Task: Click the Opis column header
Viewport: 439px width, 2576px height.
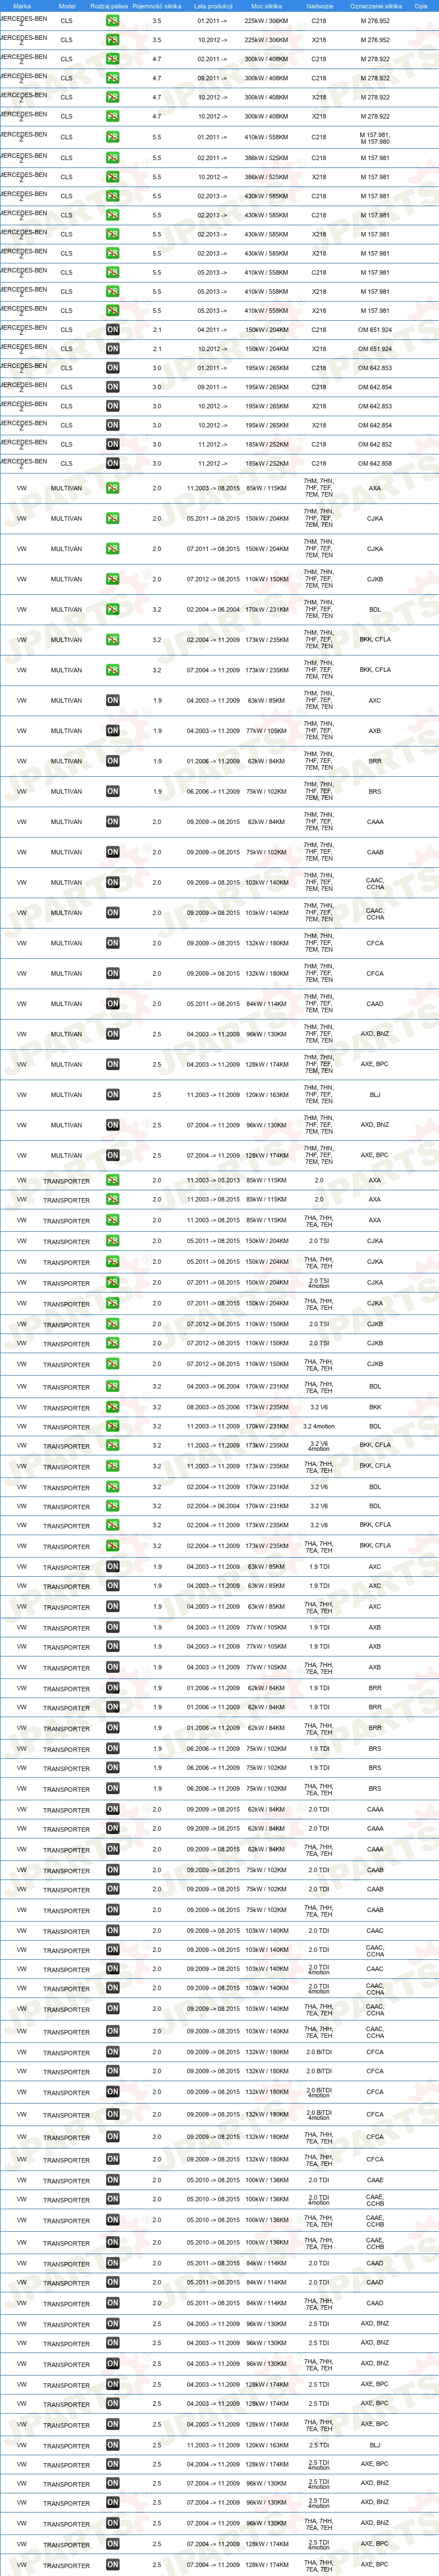Action: (x=421, y=6)
